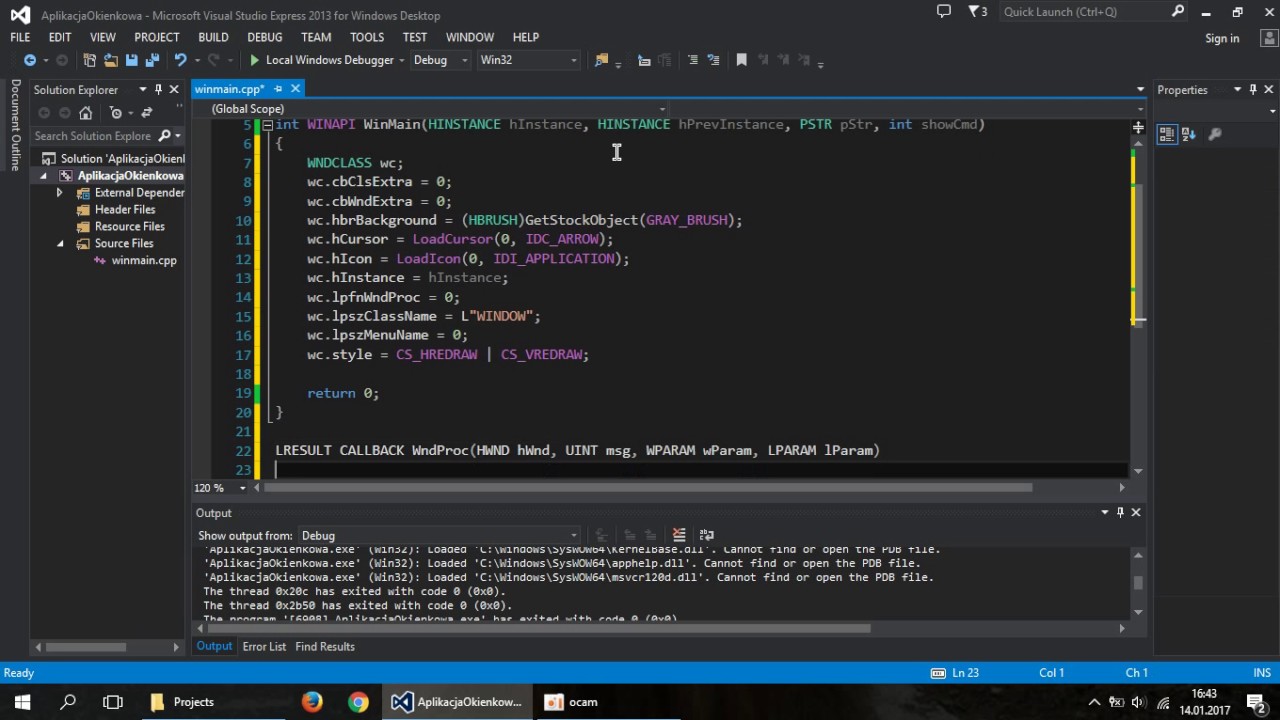Click Home icon in Solution Explorer
Viewport: 1280px width, 720px height.
(x=85, y=113)
